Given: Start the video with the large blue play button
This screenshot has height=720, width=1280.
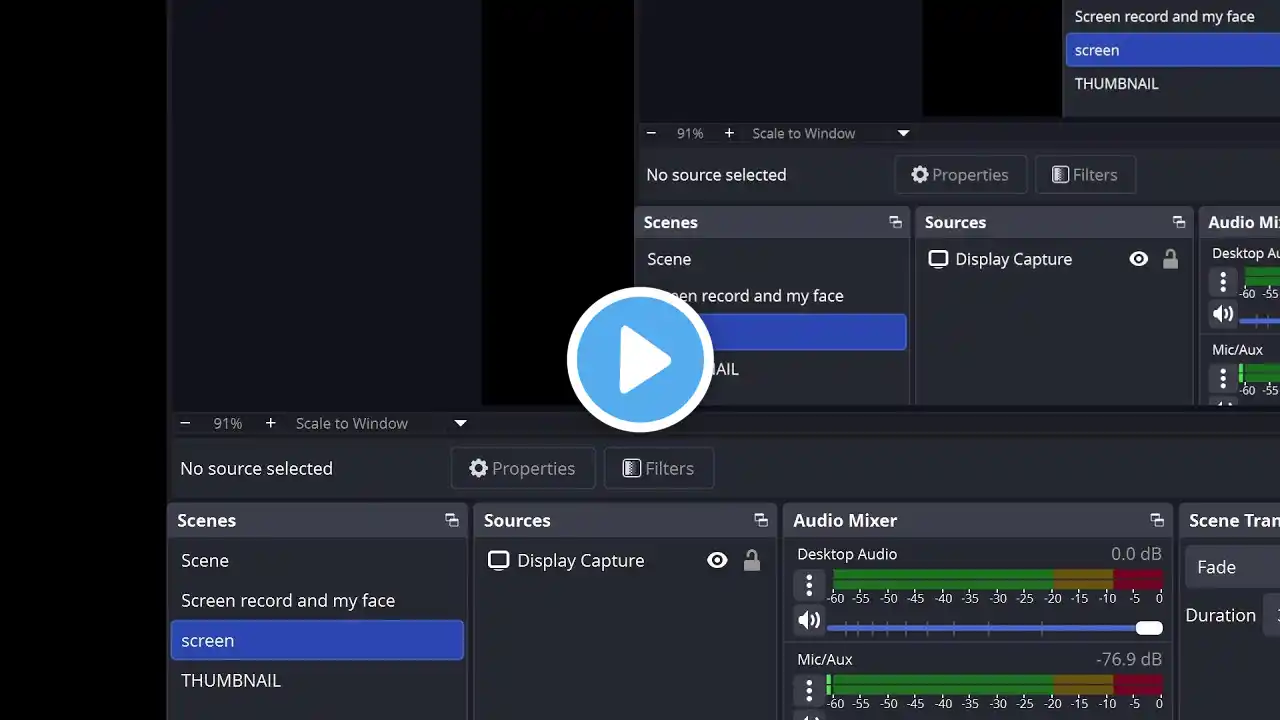Looking at the screenshot, I should (640, 360).
